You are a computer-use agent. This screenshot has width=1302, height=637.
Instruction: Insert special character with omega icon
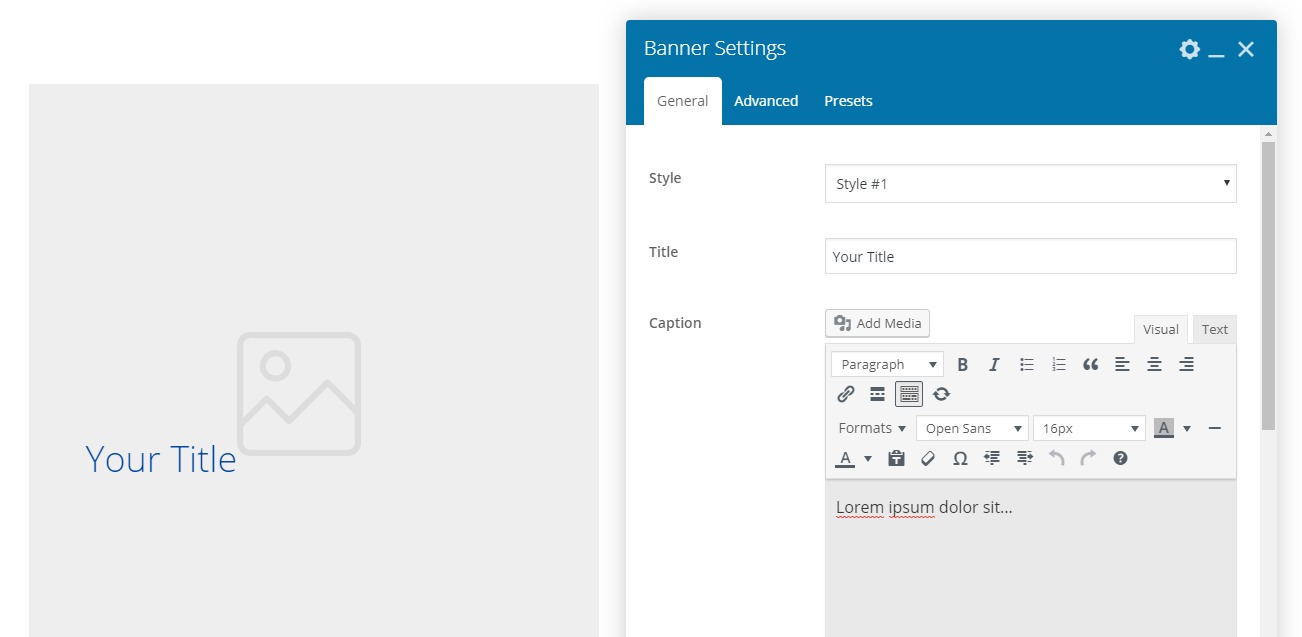[x=960, y=458]
